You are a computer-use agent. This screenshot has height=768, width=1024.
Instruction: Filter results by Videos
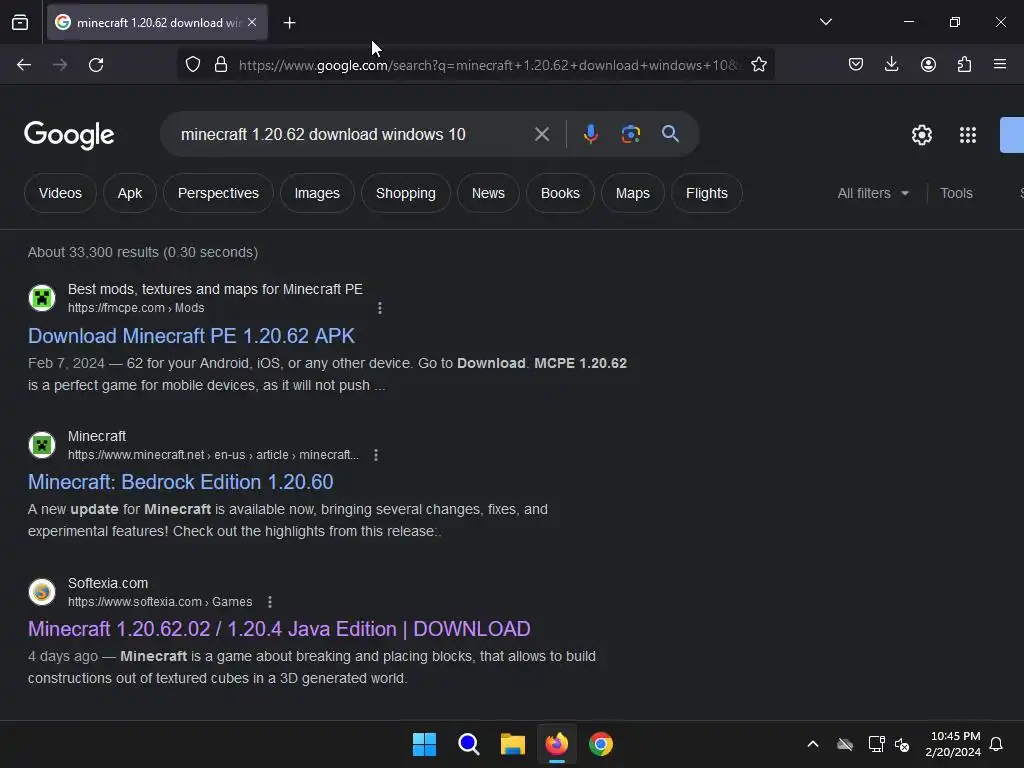pyautogui.click(x=60, y=193)
